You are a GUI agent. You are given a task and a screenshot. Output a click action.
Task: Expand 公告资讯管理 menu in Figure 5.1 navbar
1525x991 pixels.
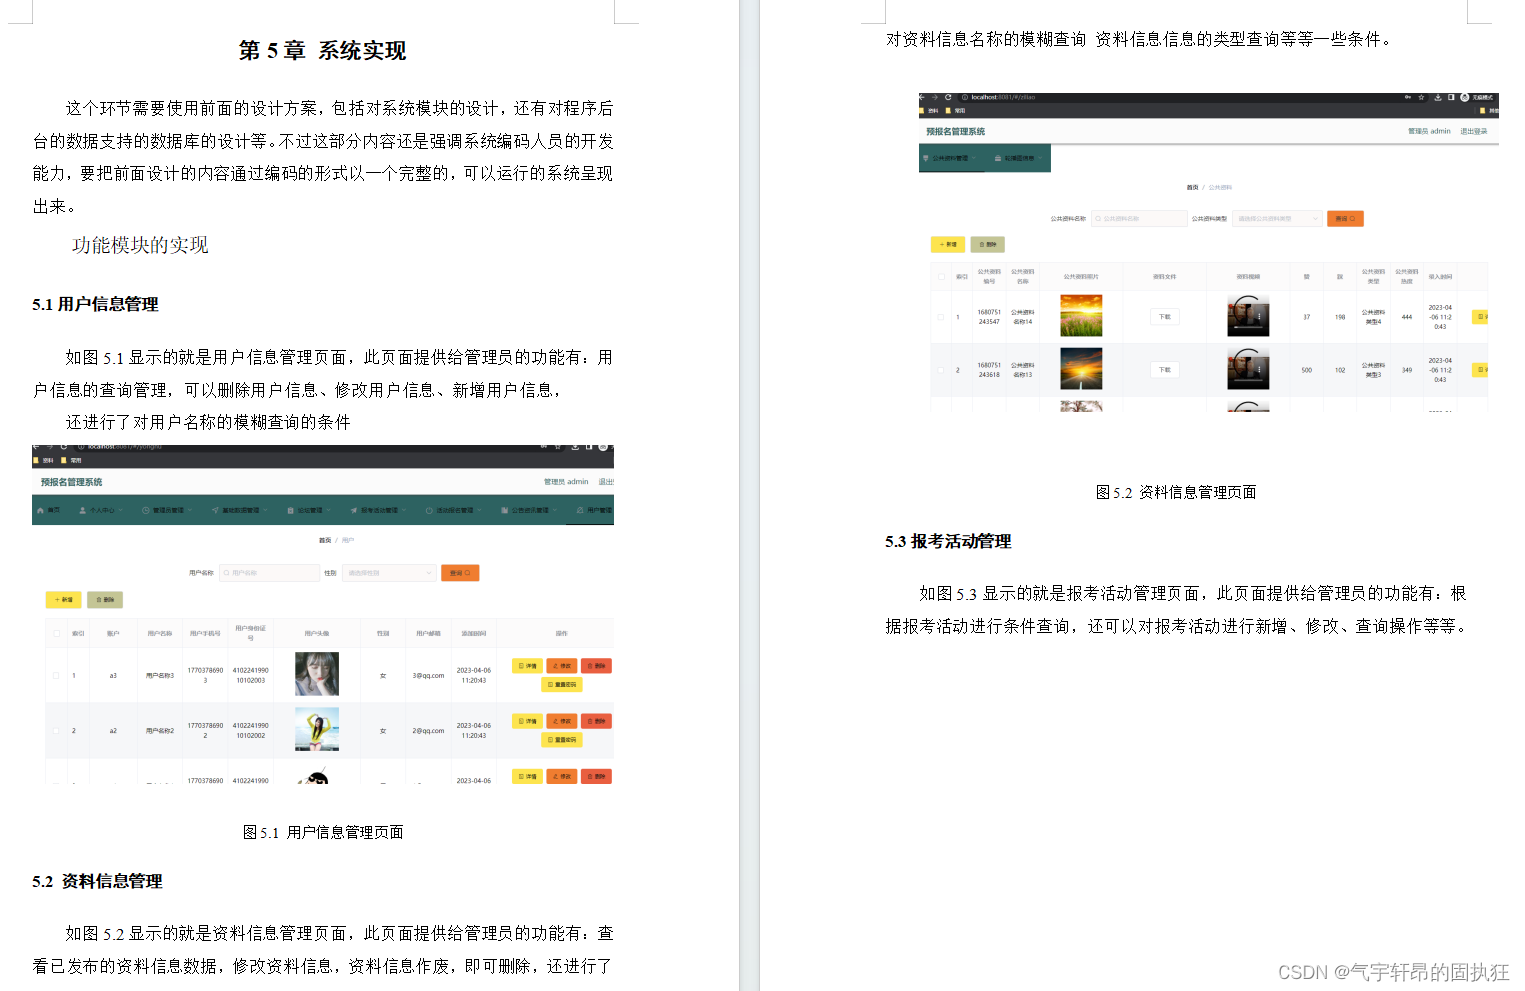click(529, 510)
